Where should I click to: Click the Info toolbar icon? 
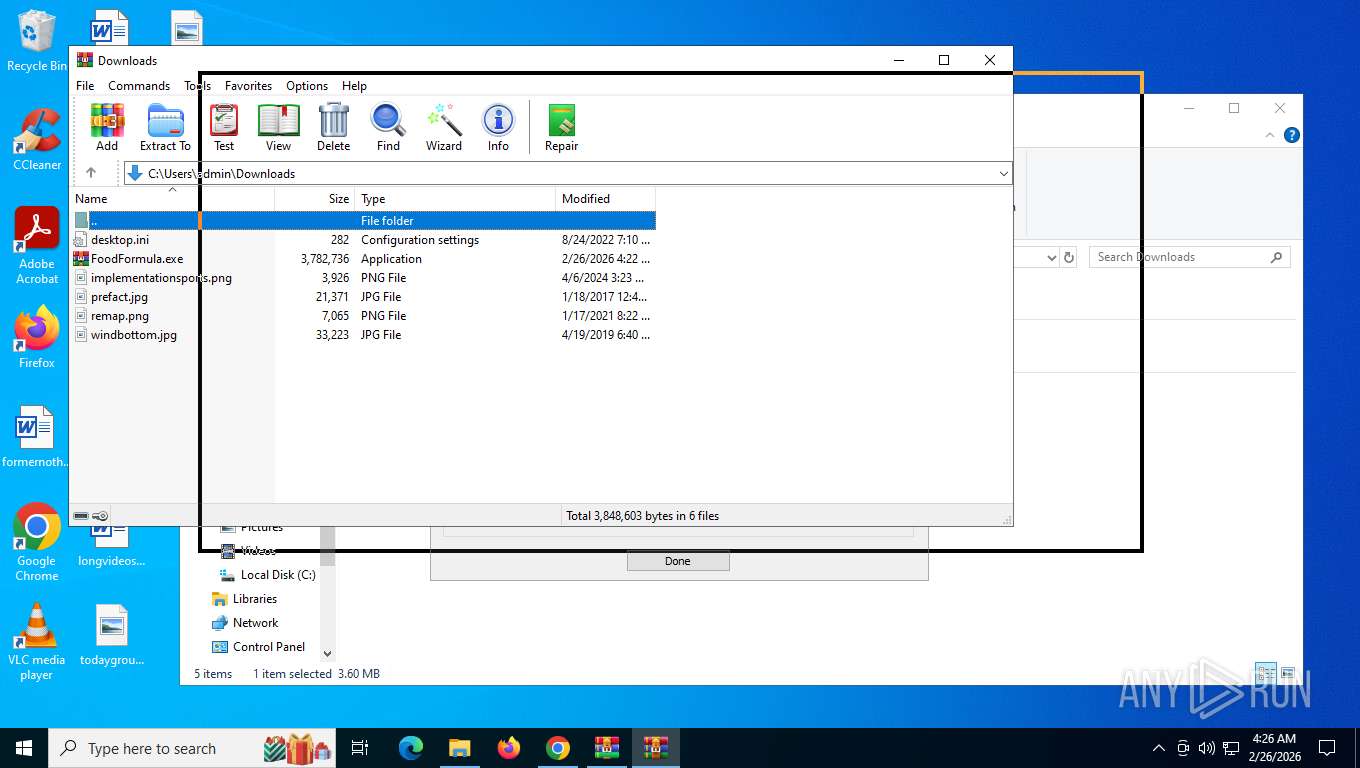(x=498, y=127)
